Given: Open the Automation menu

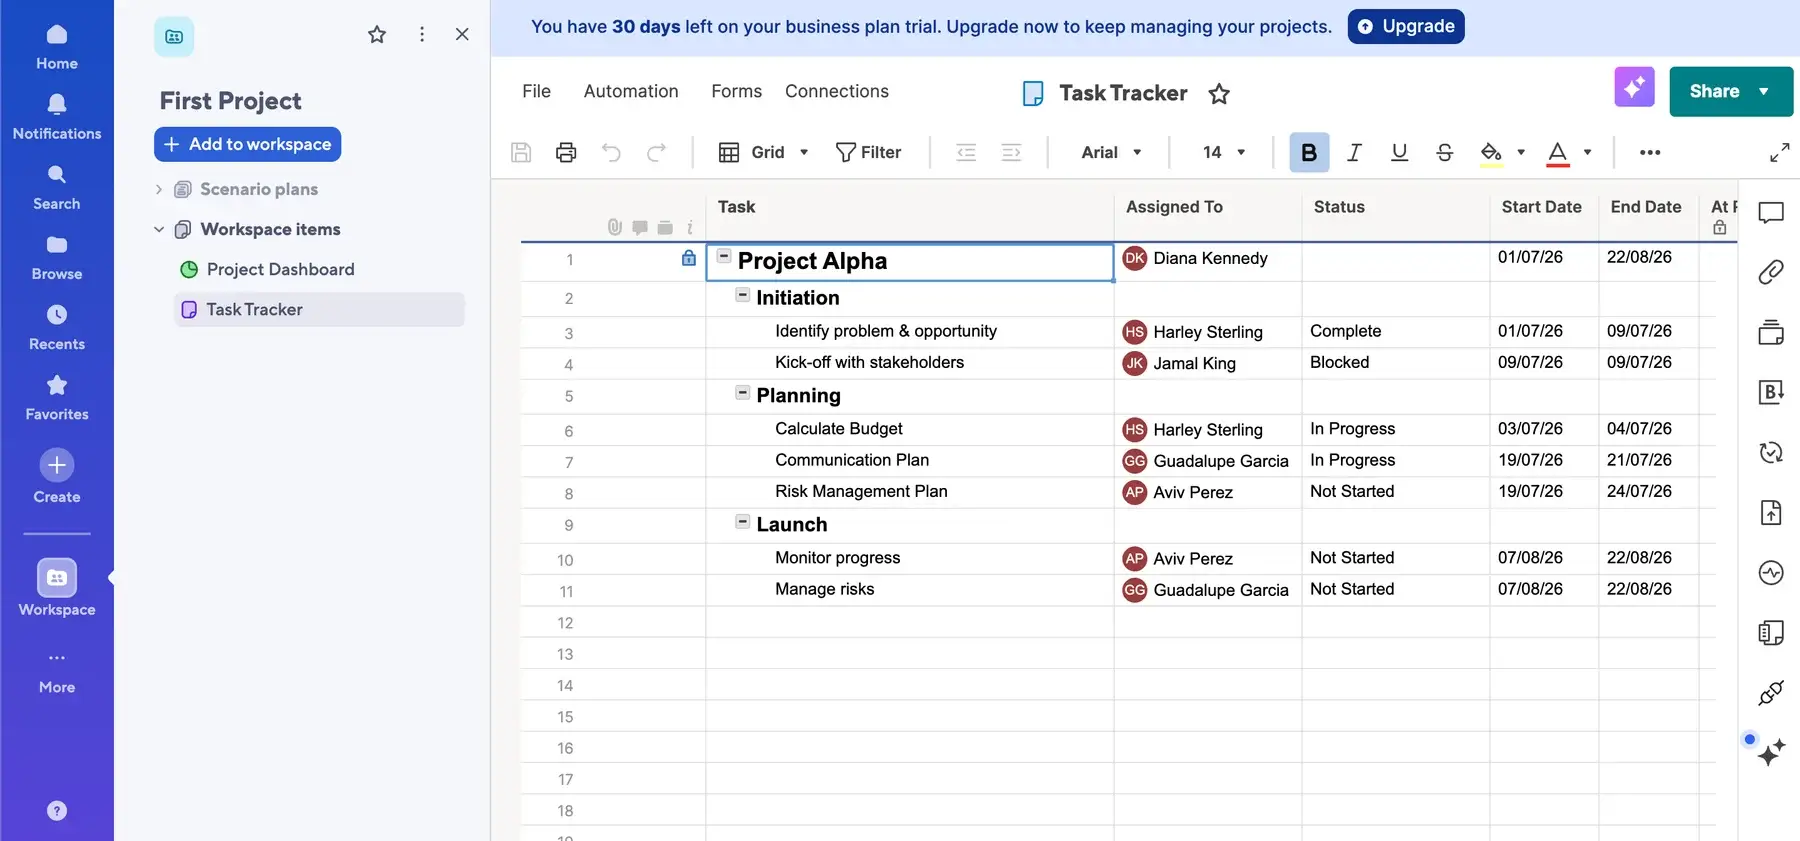Looking at the screenshot, I should pyautogui.click(x=631, y=91).
